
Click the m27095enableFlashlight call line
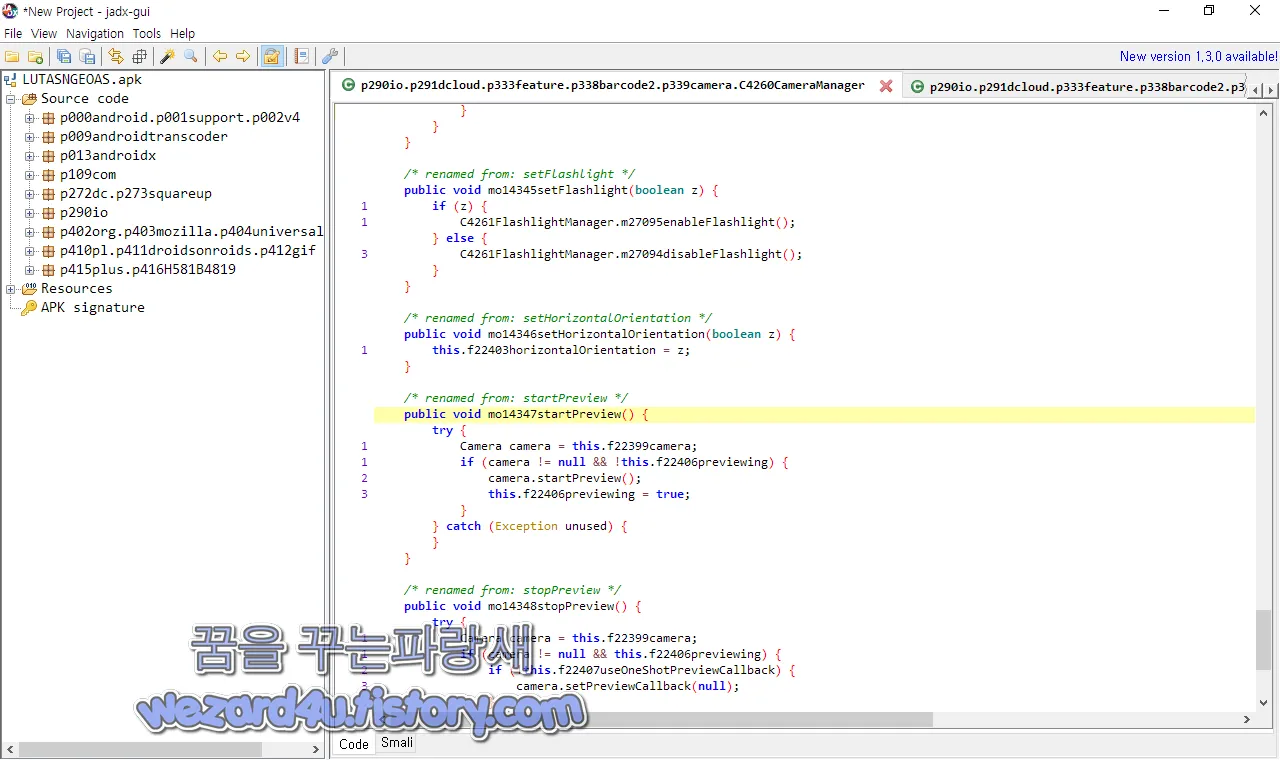pyautogui.click(x=628, y=222)
